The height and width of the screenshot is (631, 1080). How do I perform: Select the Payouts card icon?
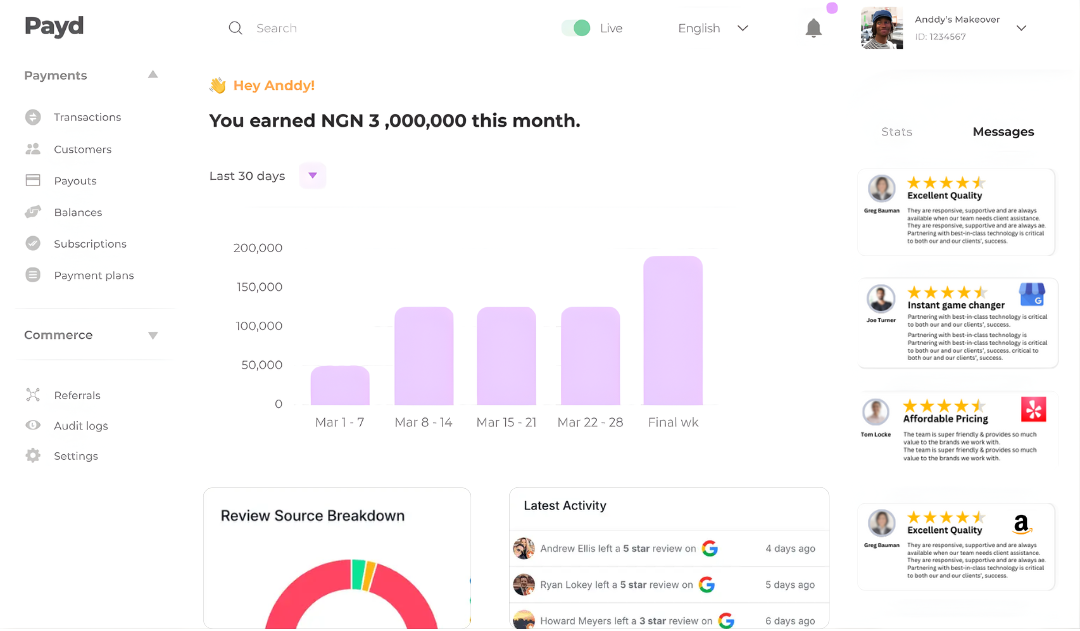[x=33, y=181]
